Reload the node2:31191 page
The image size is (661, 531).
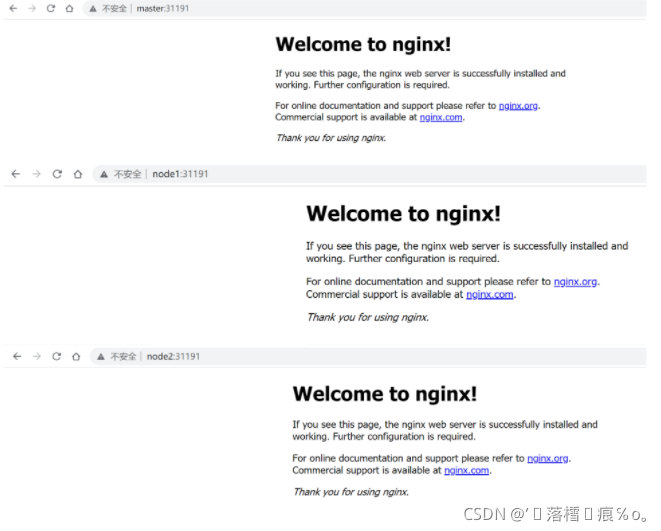coord(56,357)
